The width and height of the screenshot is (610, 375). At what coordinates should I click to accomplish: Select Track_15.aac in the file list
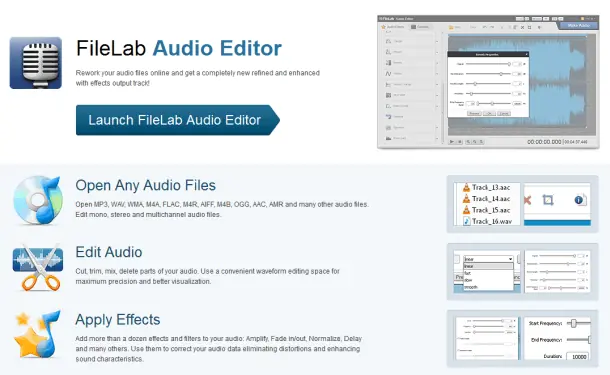pyautogui.click(x=491, y=210)
